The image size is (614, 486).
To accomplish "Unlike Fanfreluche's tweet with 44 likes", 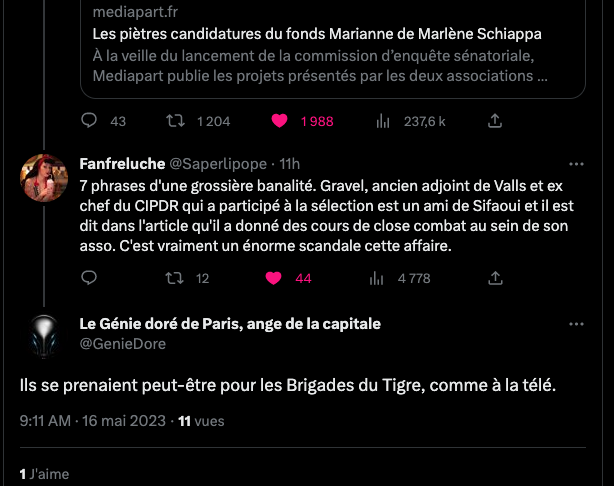I will 280,279.
